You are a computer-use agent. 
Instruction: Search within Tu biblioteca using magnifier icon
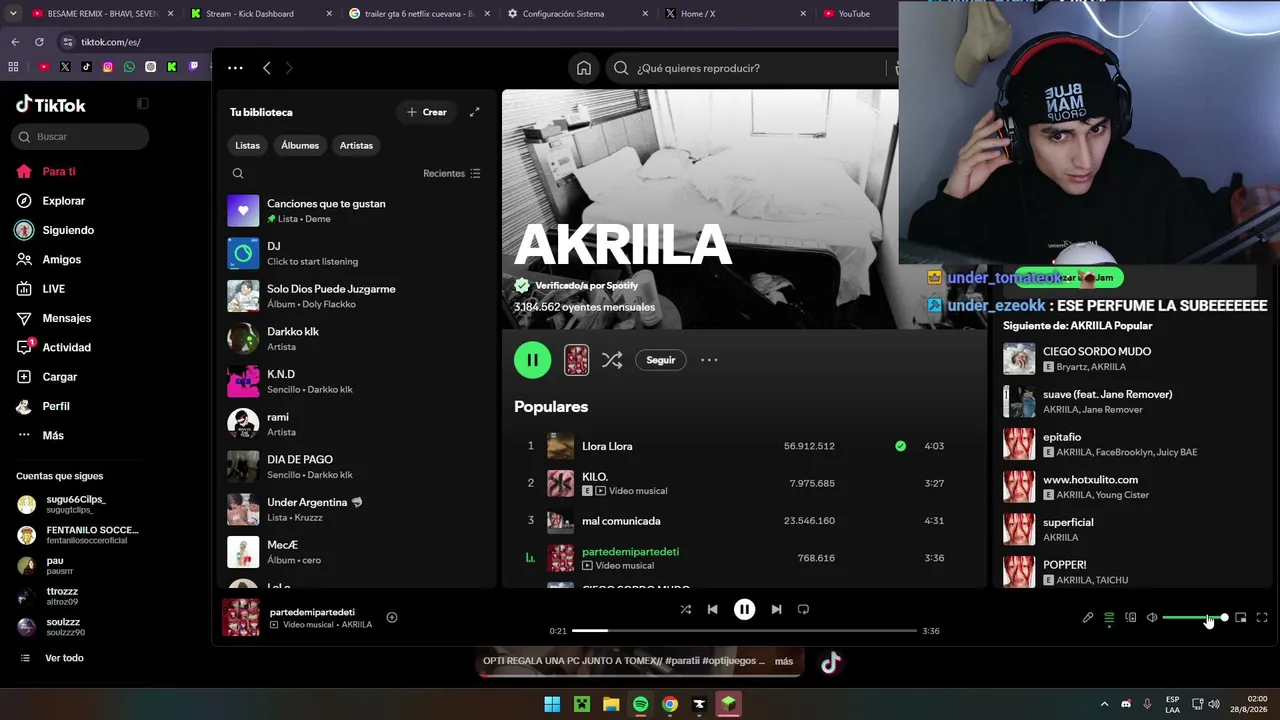(238, 173)
